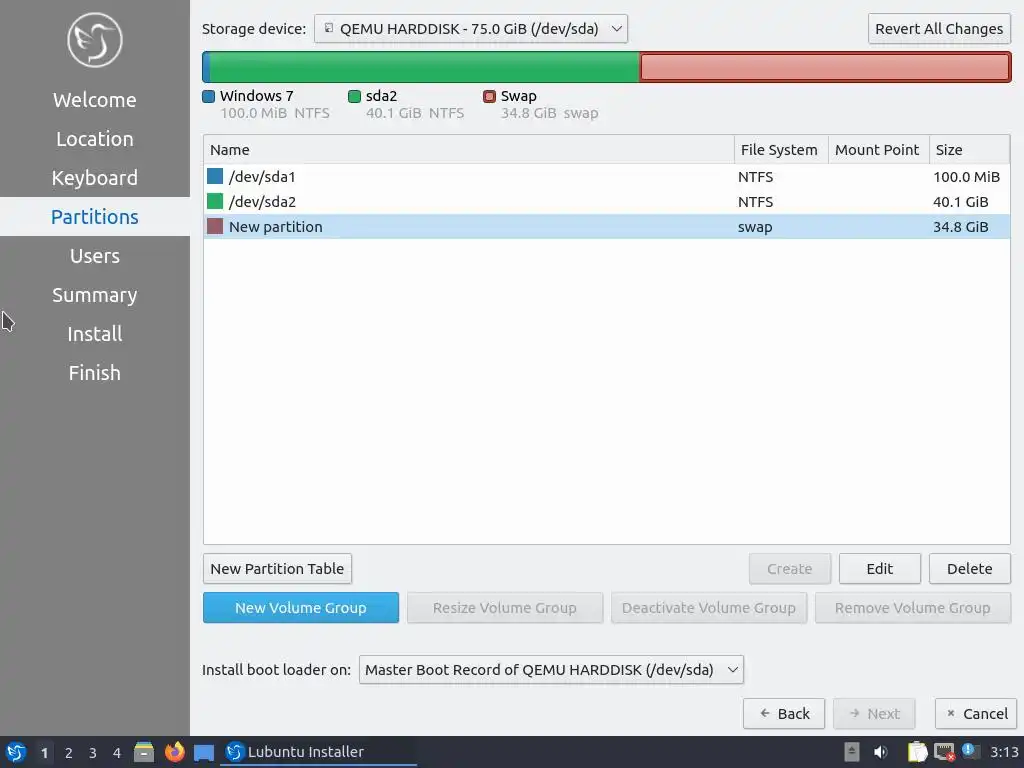
Task: Click the New Partition Table button
Action: pyautogui.click(x=277, y=569)
